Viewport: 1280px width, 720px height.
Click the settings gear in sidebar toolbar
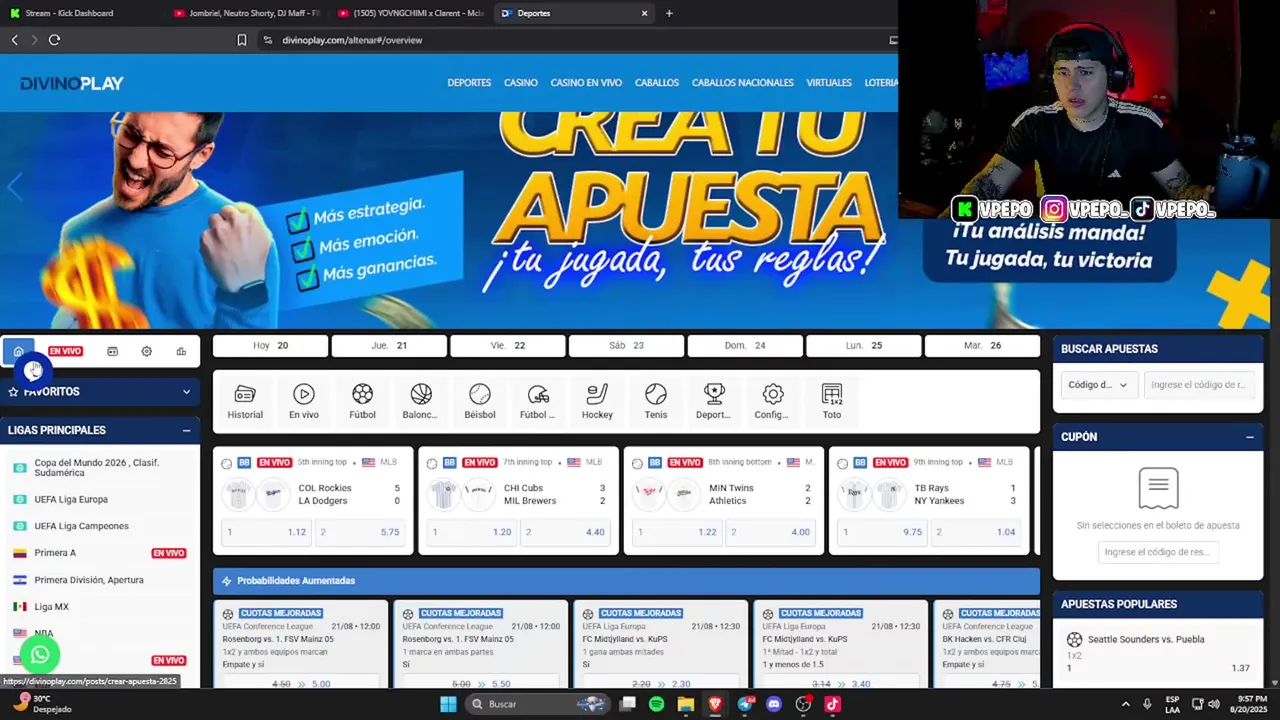pos(147,351)
